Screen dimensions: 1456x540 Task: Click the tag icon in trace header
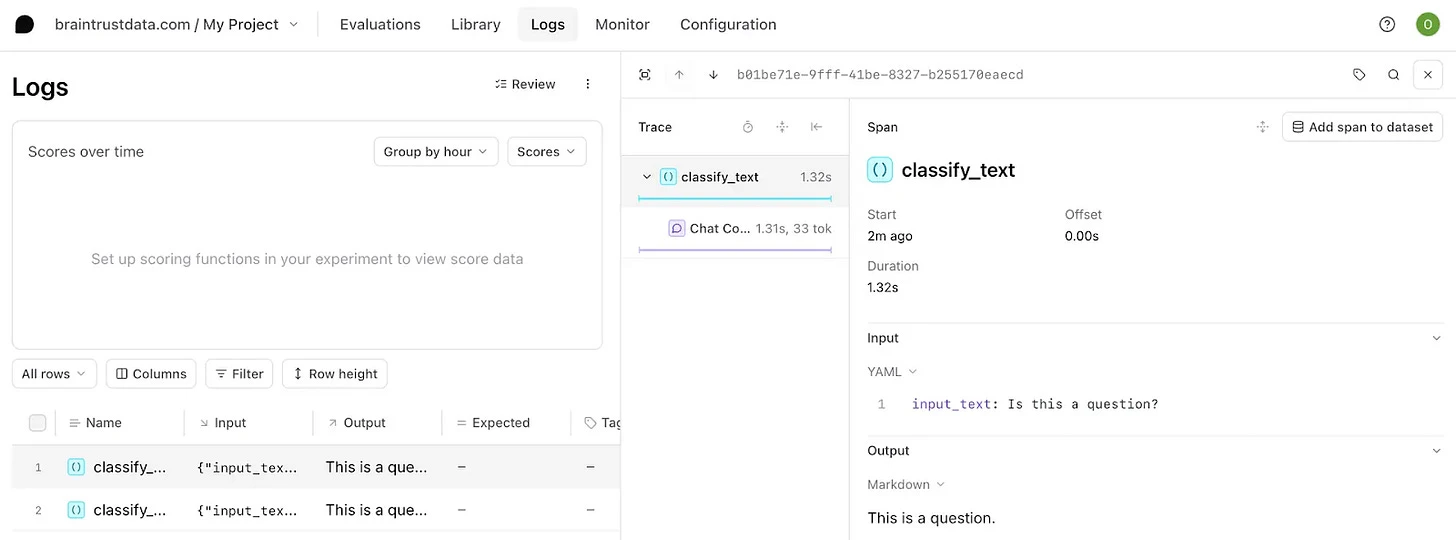click(x=1359, y=75)
